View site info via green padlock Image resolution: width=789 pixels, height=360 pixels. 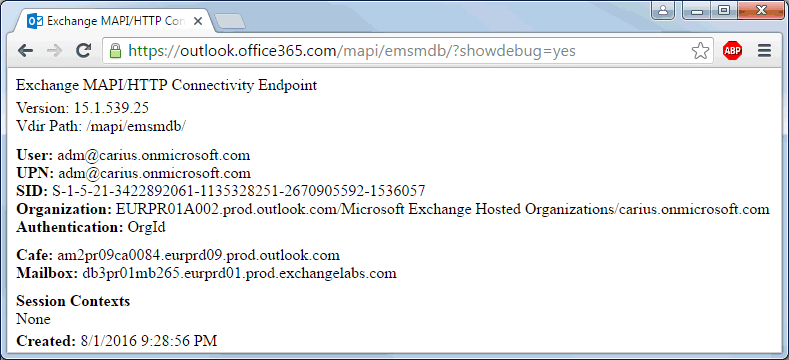coord(116,50)
